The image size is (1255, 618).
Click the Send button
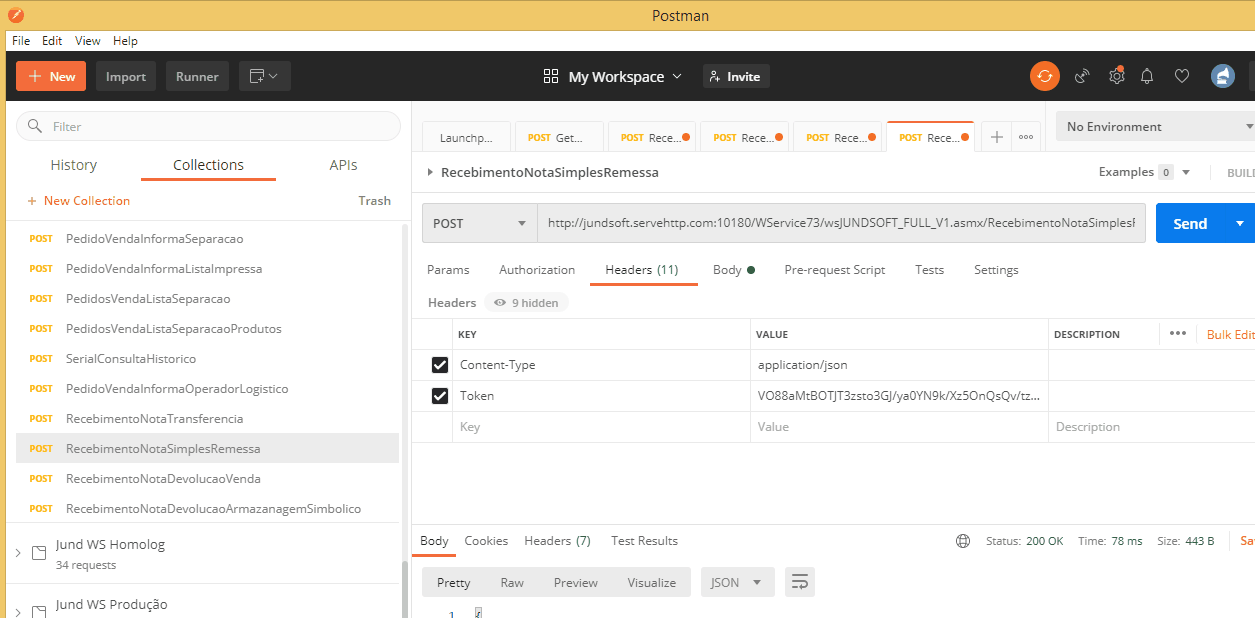[1189, 224]
